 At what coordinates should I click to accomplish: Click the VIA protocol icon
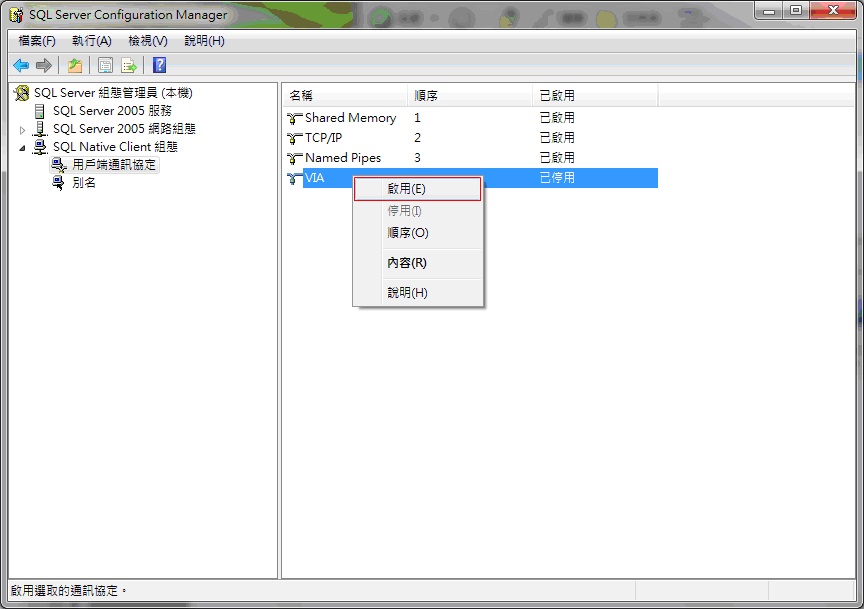click(x=295, y=178)
